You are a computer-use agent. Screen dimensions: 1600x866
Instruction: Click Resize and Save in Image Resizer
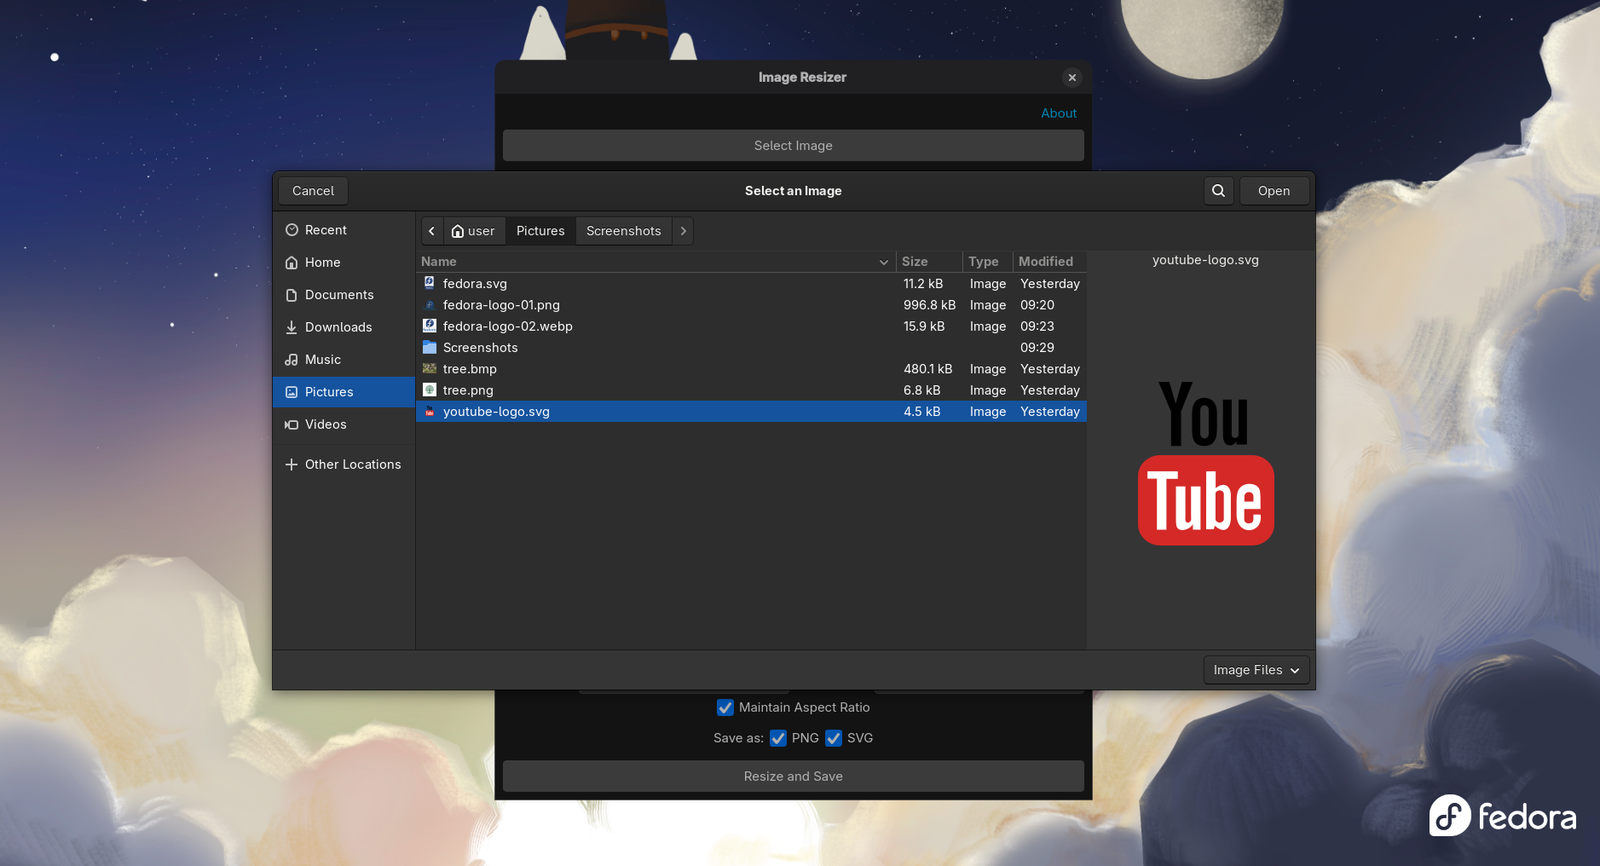point(793,776)
